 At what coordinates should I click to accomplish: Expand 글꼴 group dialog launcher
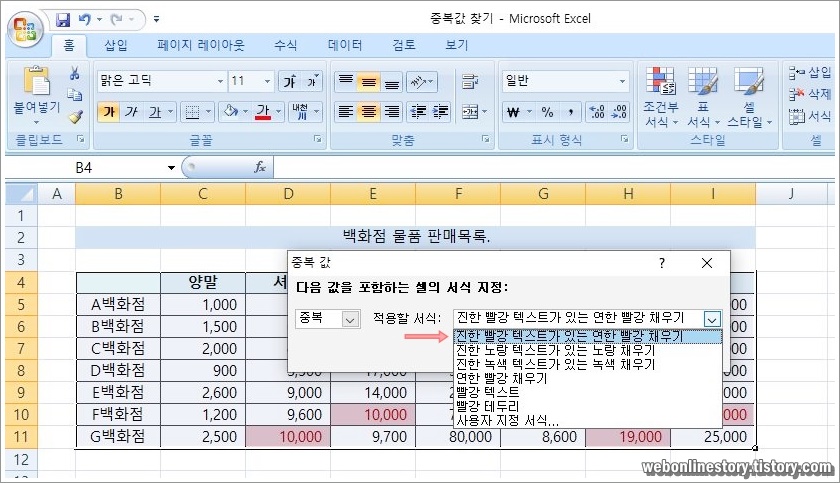(318, 139)
